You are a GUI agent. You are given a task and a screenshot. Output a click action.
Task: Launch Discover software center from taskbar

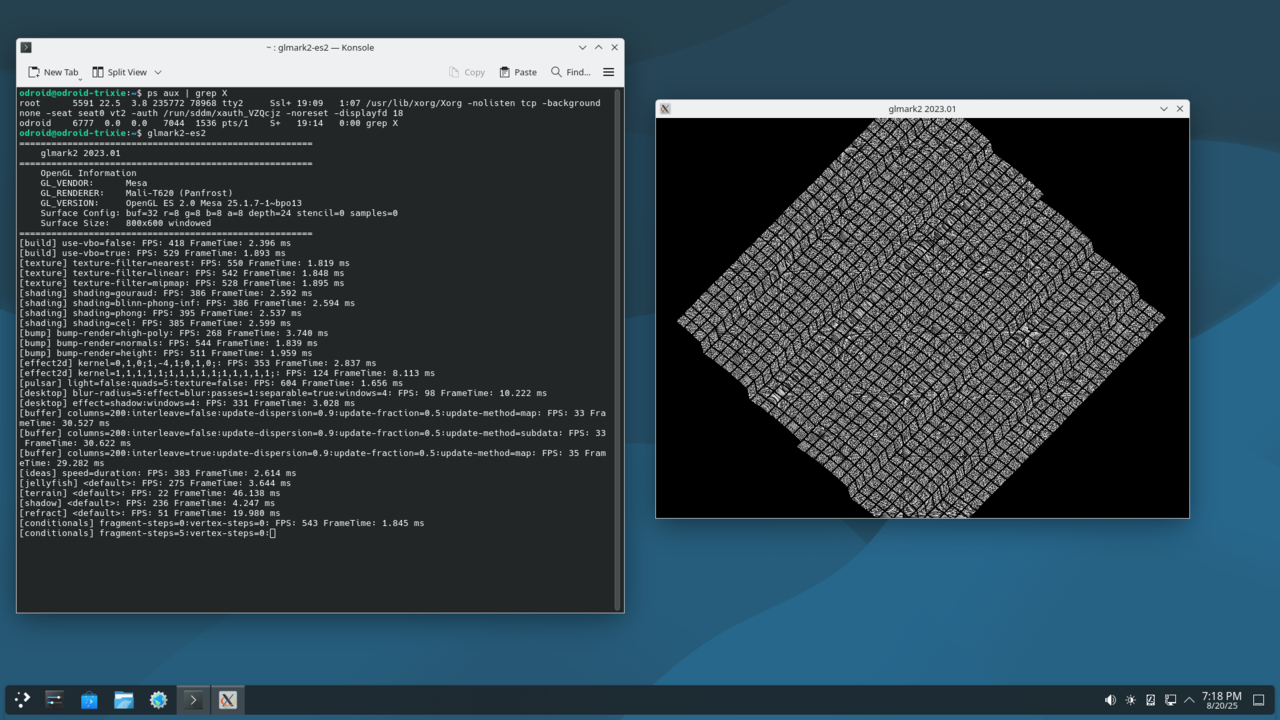pyautogui.click(x=89, y=700)
